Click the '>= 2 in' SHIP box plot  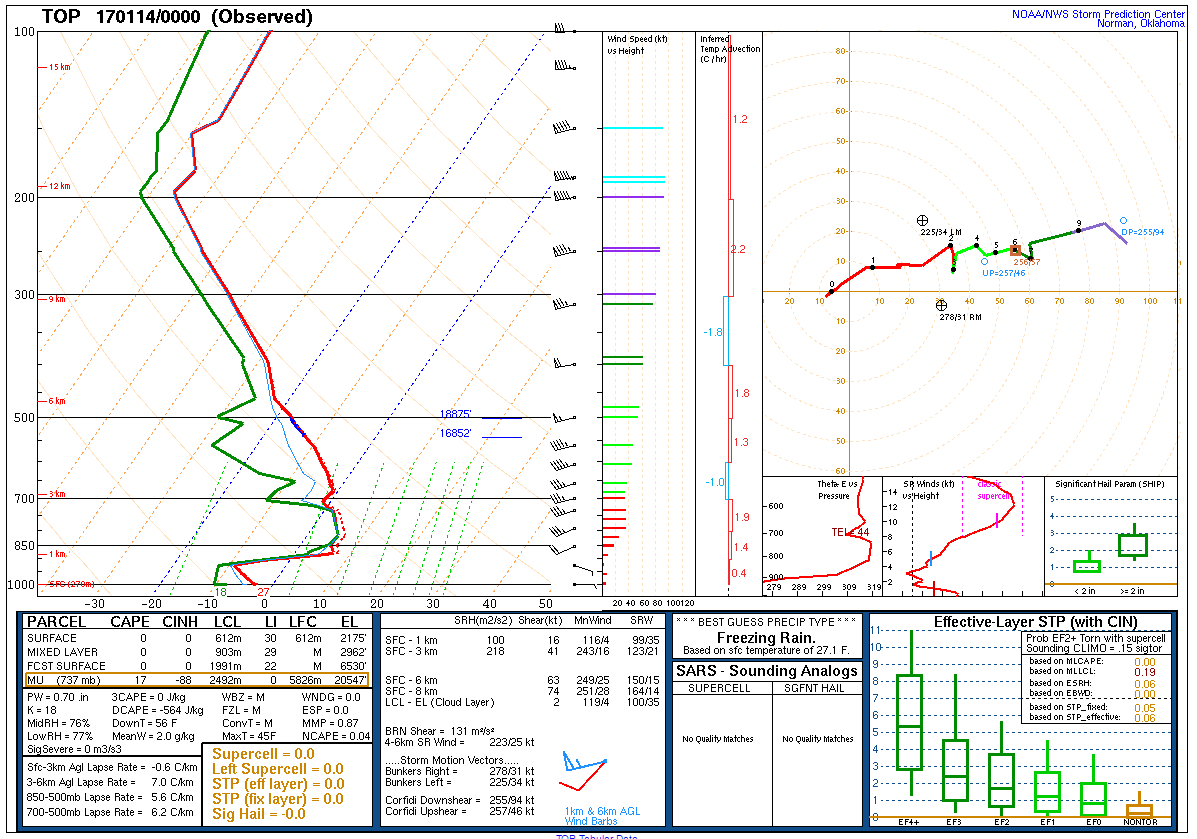pyautogui.click(x=1133, y=544)
